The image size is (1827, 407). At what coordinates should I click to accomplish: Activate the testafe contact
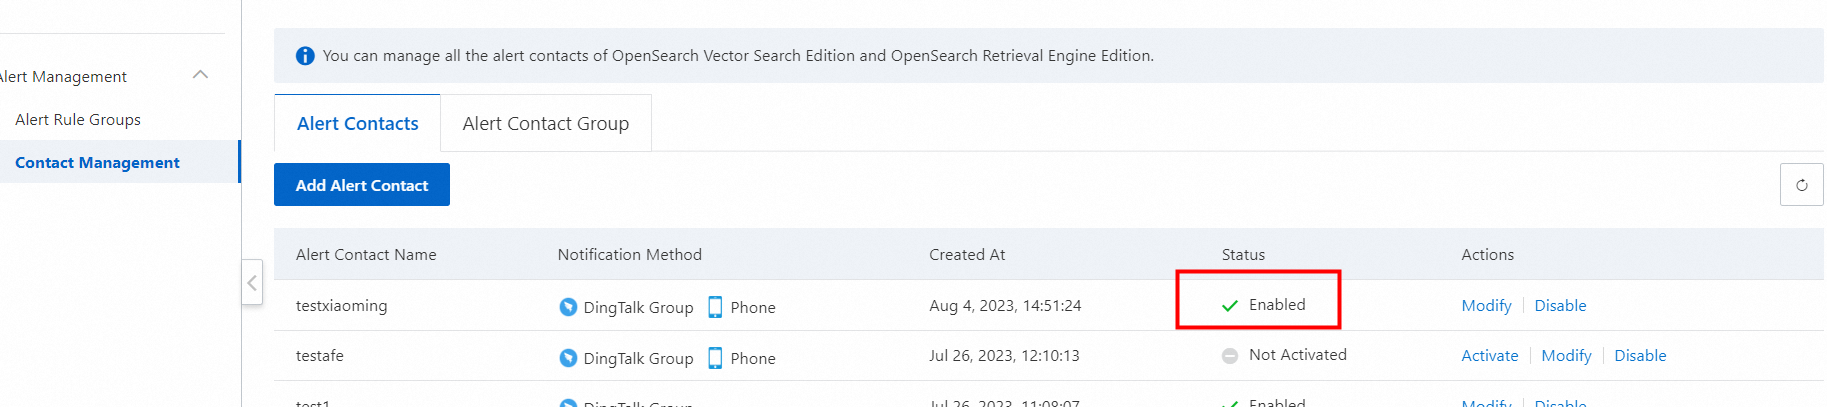1489,355
